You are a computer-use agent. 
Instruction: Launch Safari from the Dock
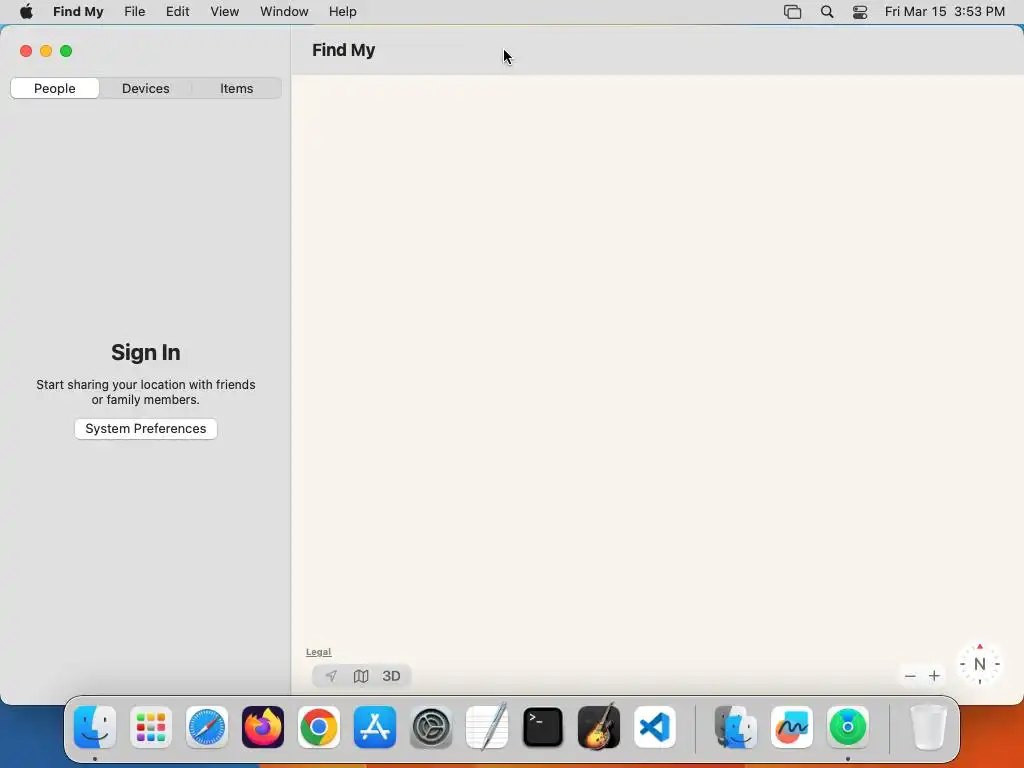tap(207, 727)
